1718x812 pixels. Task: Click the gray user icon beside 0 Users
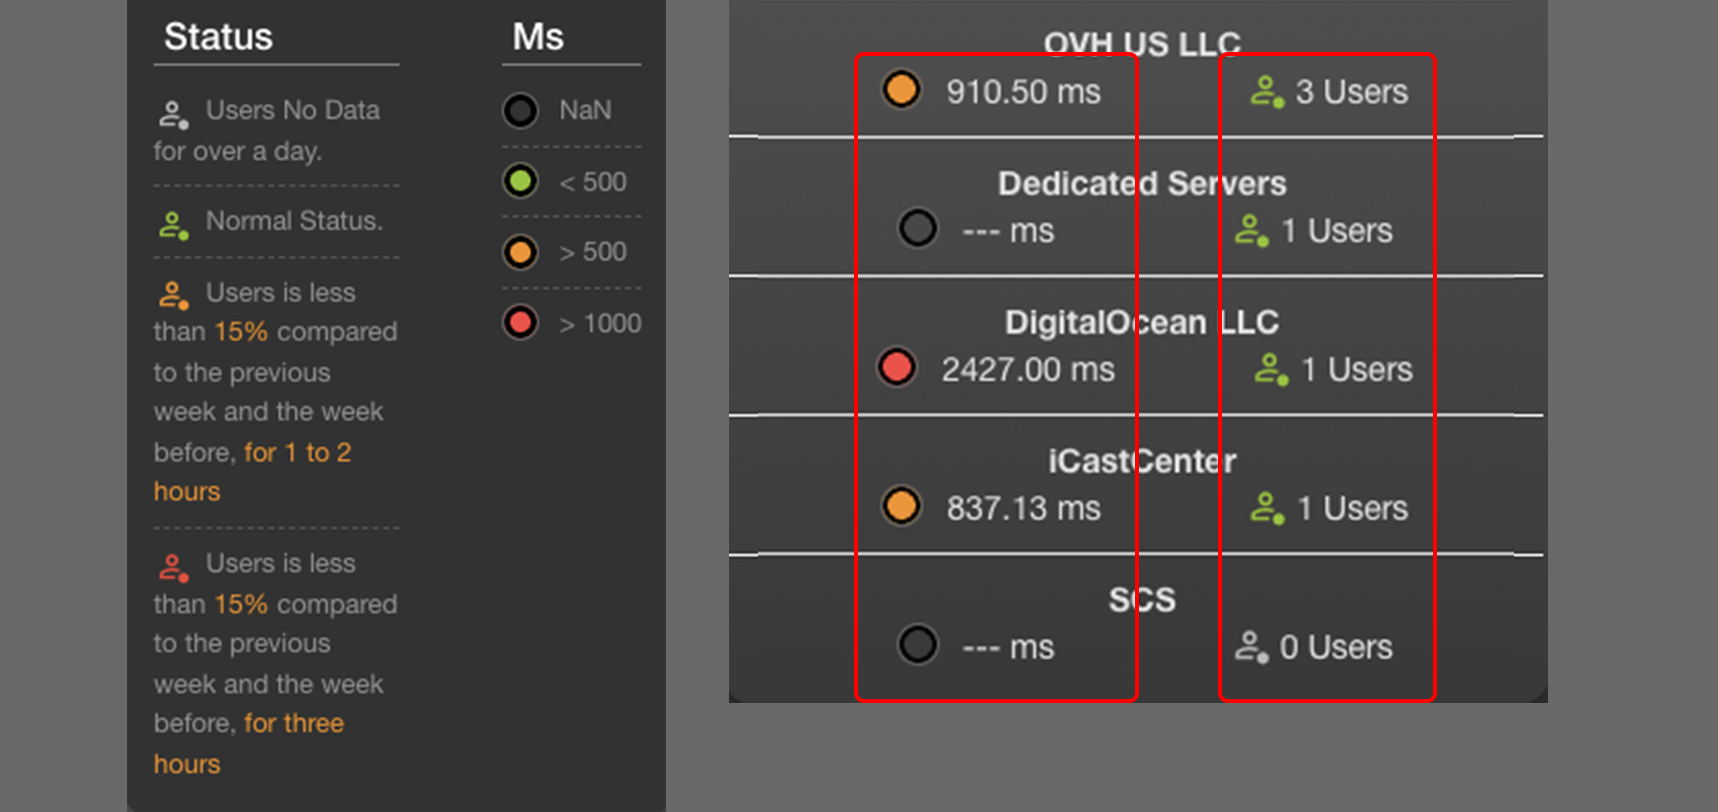[x=1252, y=647]
